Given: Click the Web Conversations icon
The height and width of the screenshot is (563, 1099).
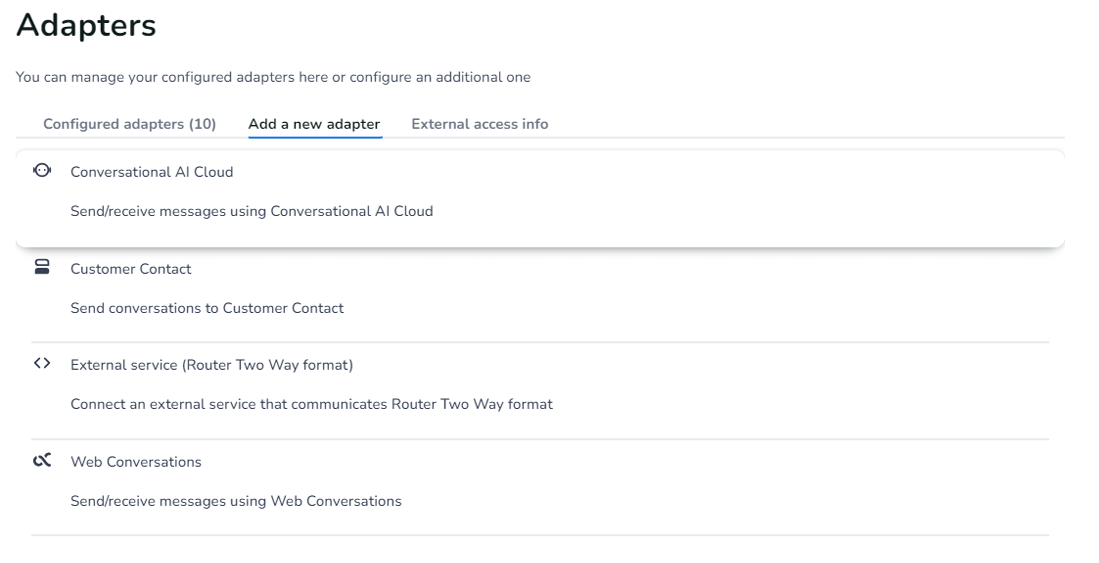Looking at the screenshot, I should [42, 461].
